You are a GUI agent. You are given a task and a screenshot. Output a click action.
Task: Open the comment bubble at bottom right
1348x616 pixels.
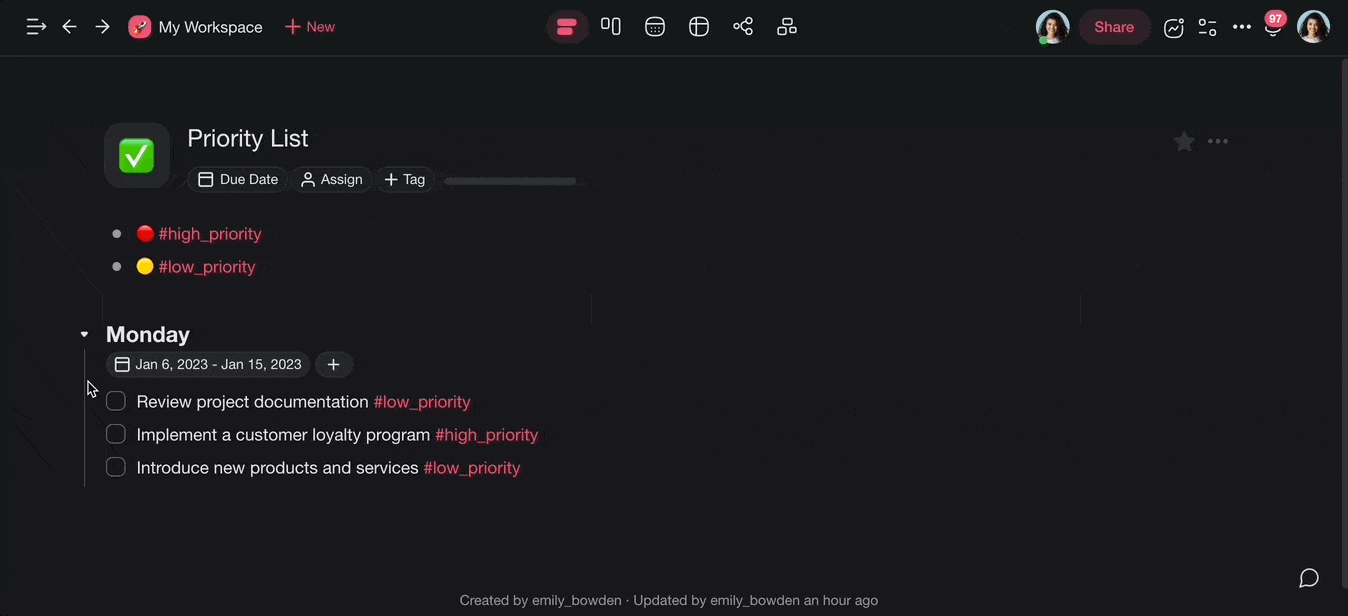click(1309, 578)
